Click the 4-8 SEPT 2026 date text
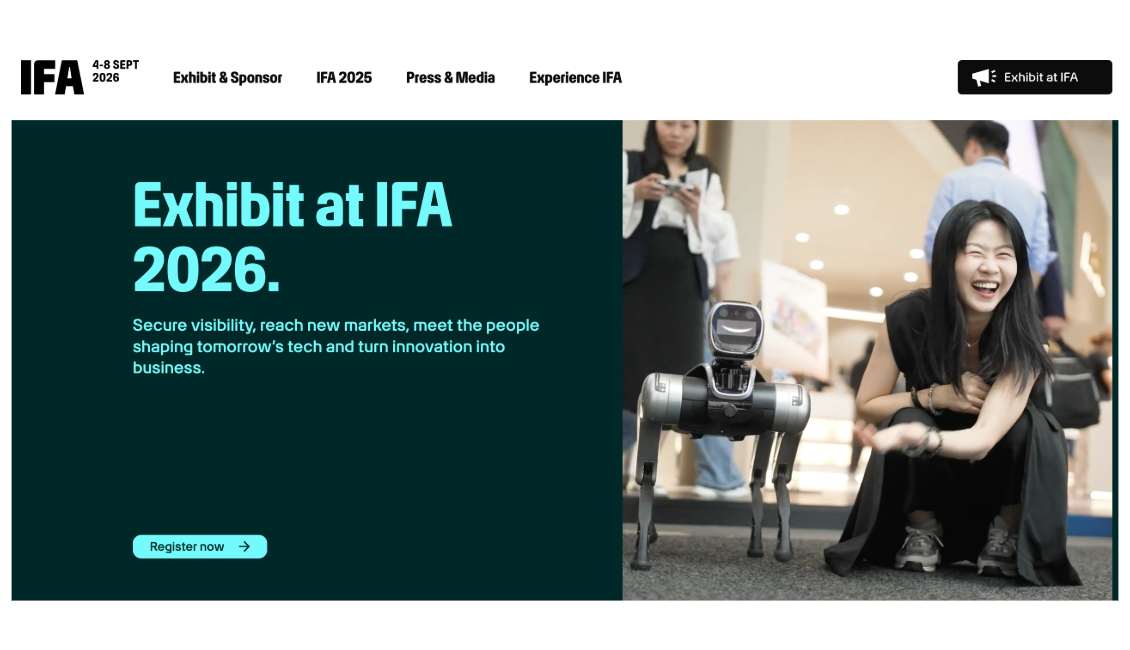Screen dimensions: 1130x650 pos(115,71)
